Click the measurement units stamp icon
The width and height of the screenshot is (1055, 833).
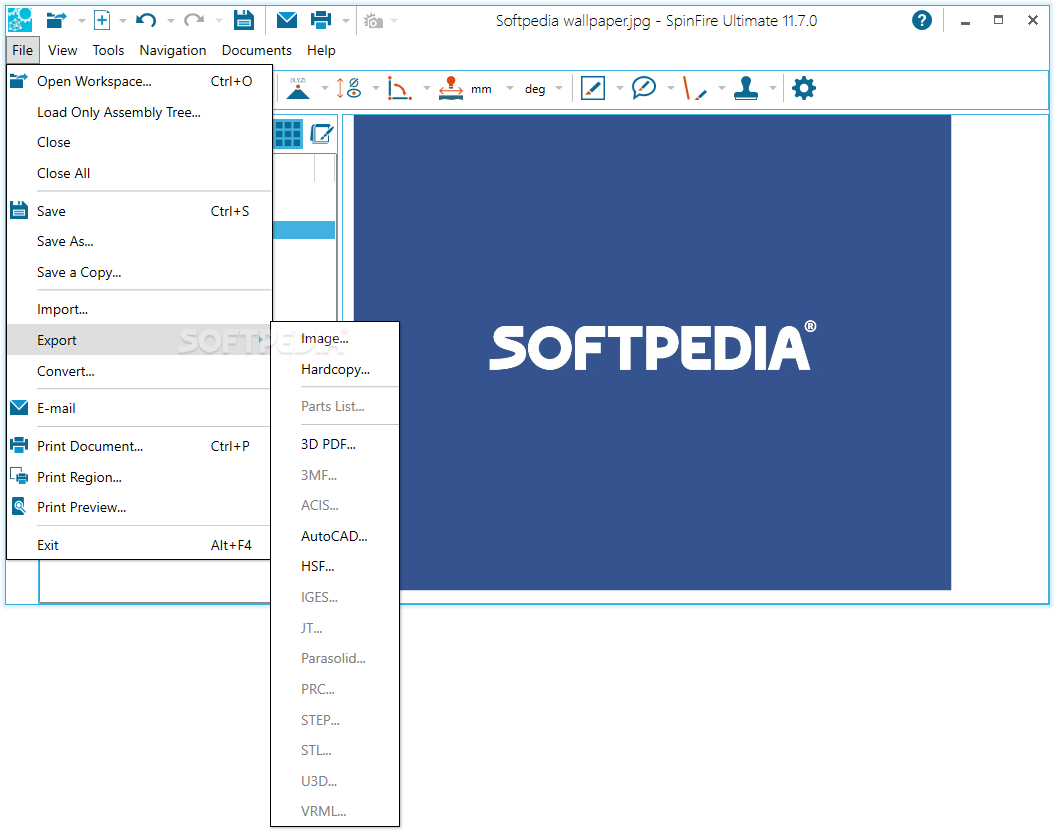coord(451,88)
